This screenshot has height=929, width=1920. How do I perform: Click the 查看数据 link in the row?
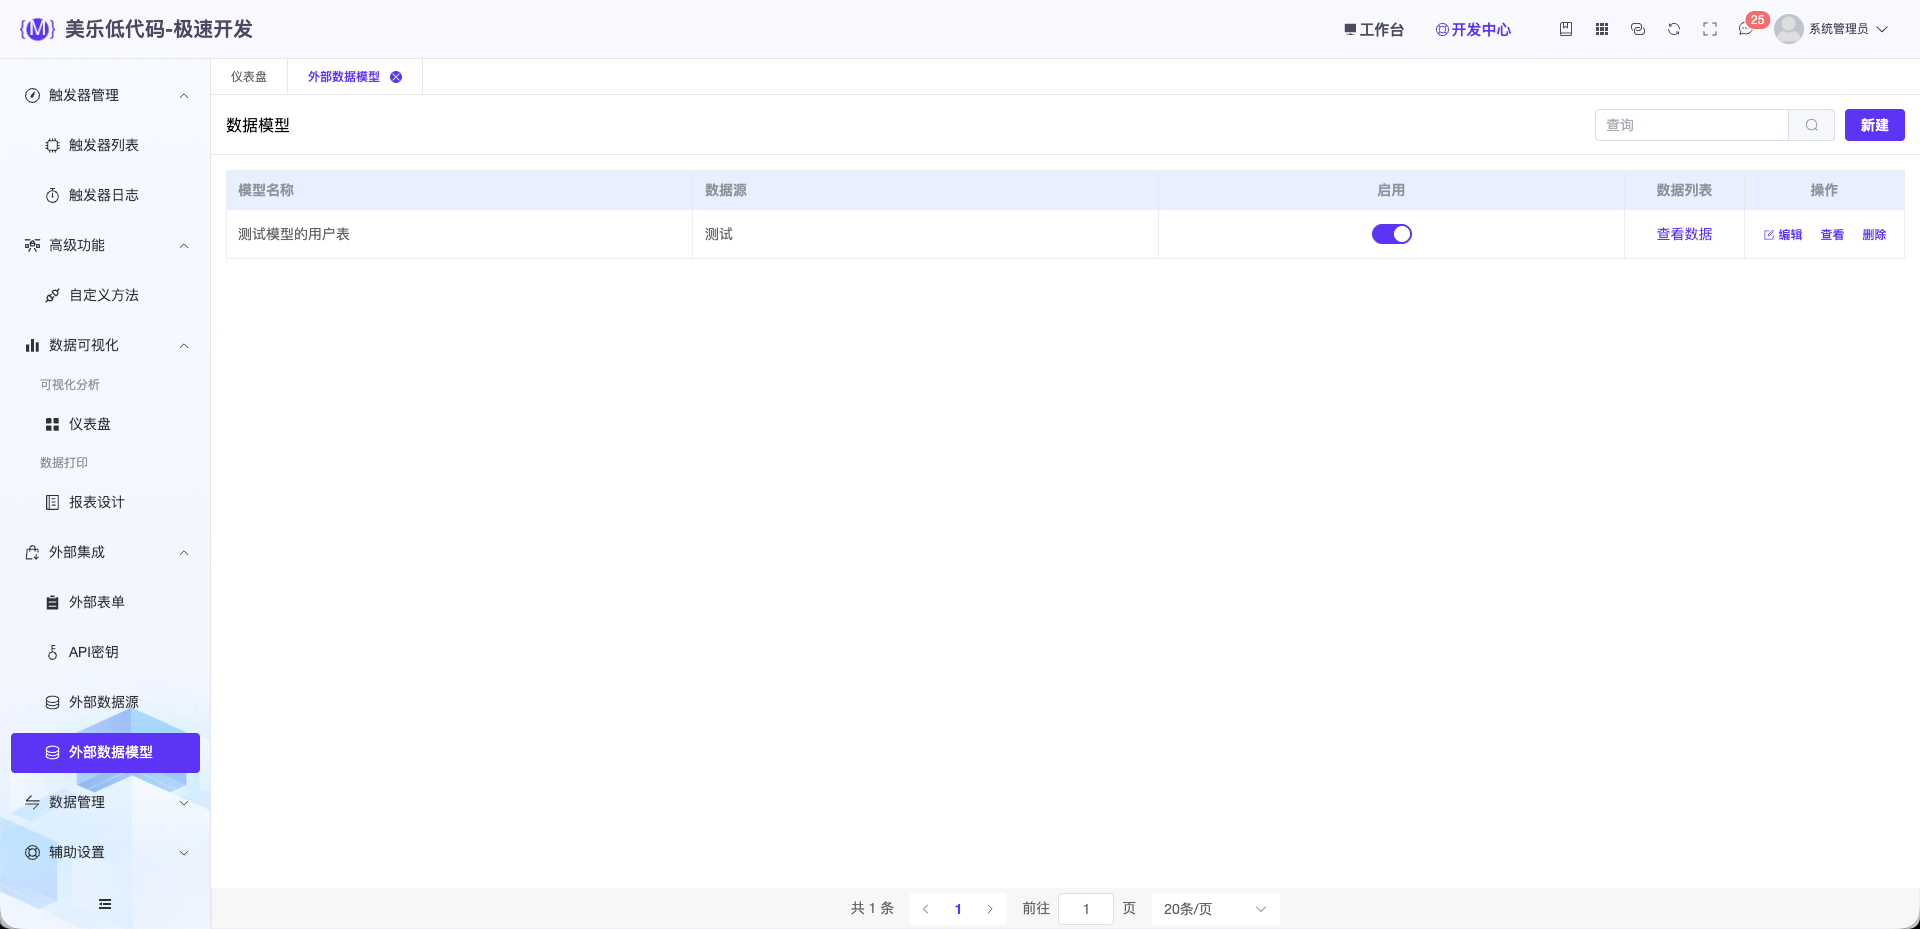[1684, 234]
